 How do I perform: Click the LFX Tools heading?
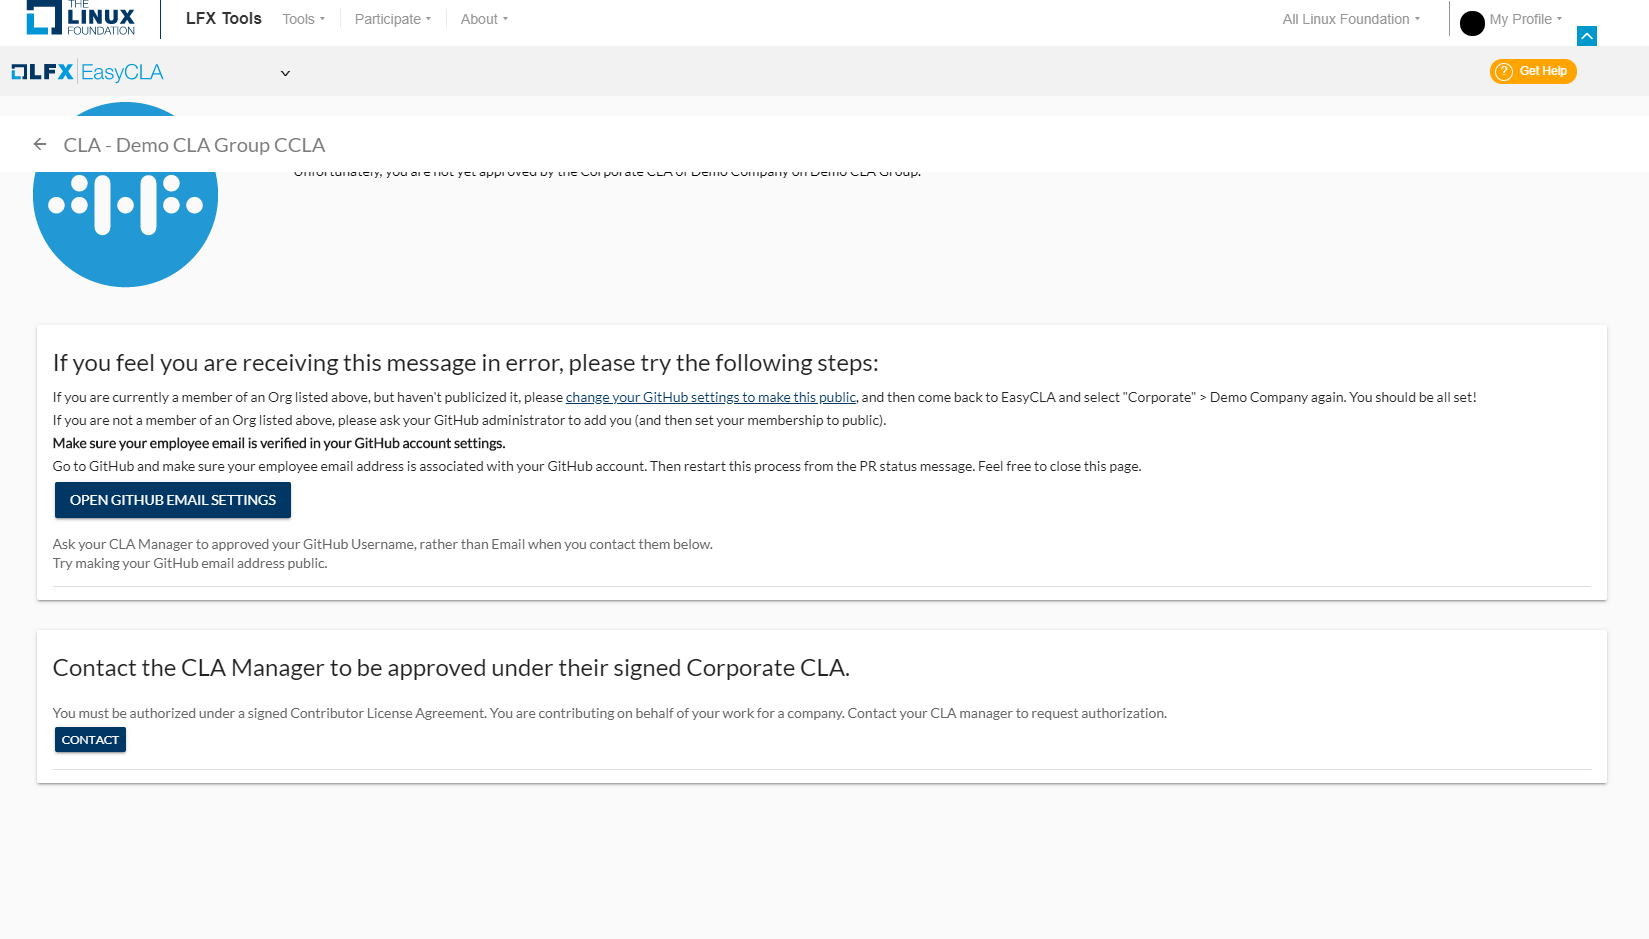click(x=224, y=18)
